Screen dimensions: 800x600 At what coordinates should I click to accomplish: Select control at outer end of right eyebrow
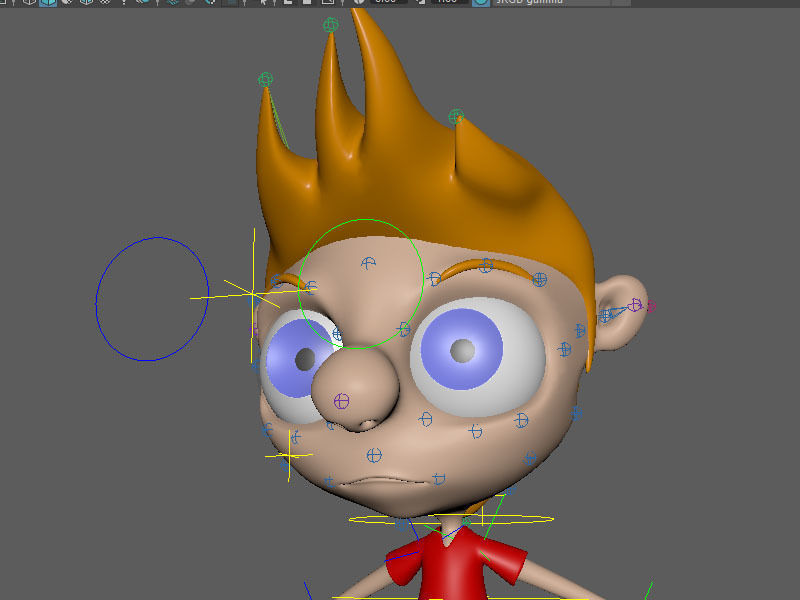click(539, 279)
